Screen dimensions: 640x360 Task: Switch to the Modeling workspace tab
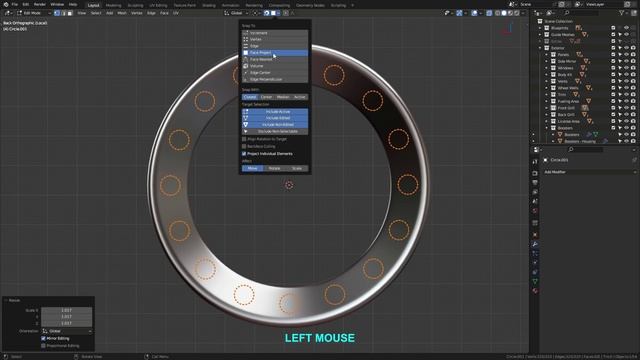point(113,5)
